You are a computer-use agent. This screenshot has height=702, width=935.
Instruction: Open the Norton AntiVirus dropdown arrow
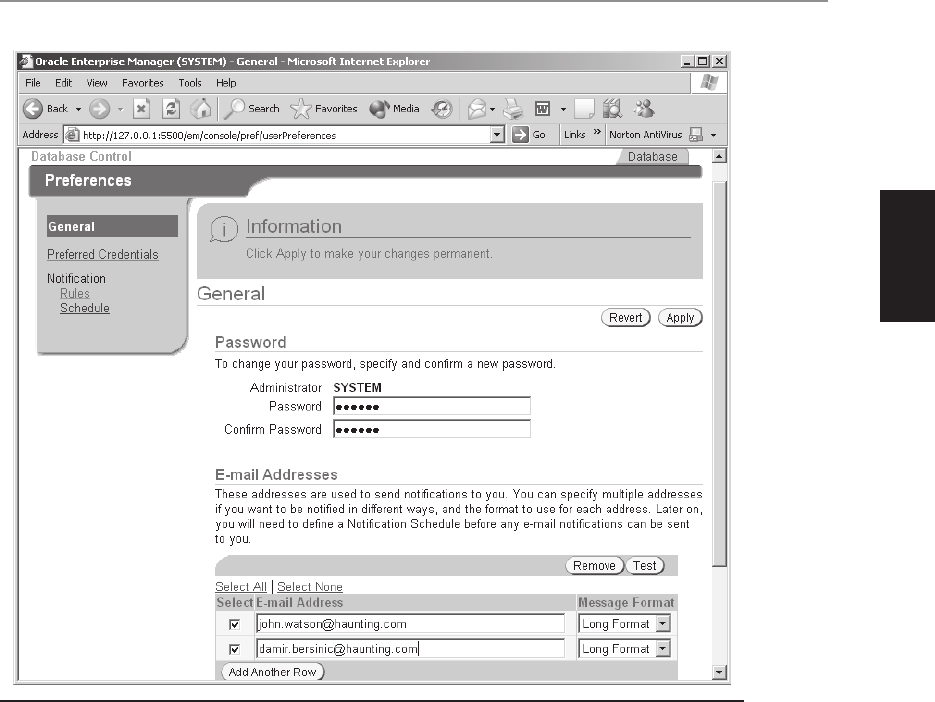tap(713, 135)
